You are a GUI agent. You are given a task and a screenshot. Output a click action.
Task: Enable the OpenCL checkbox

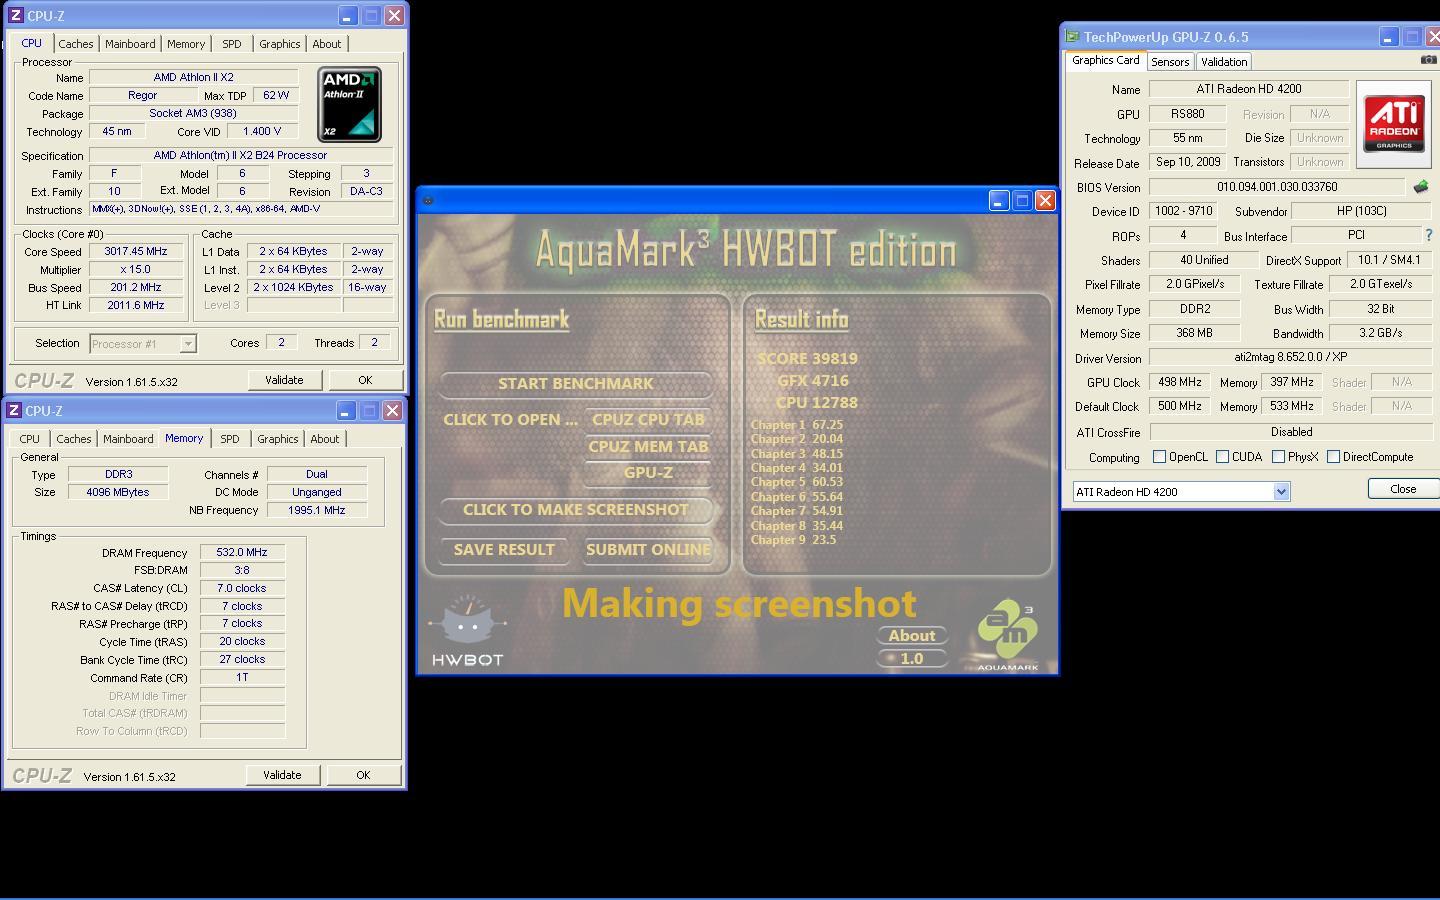coord(1159,457)
